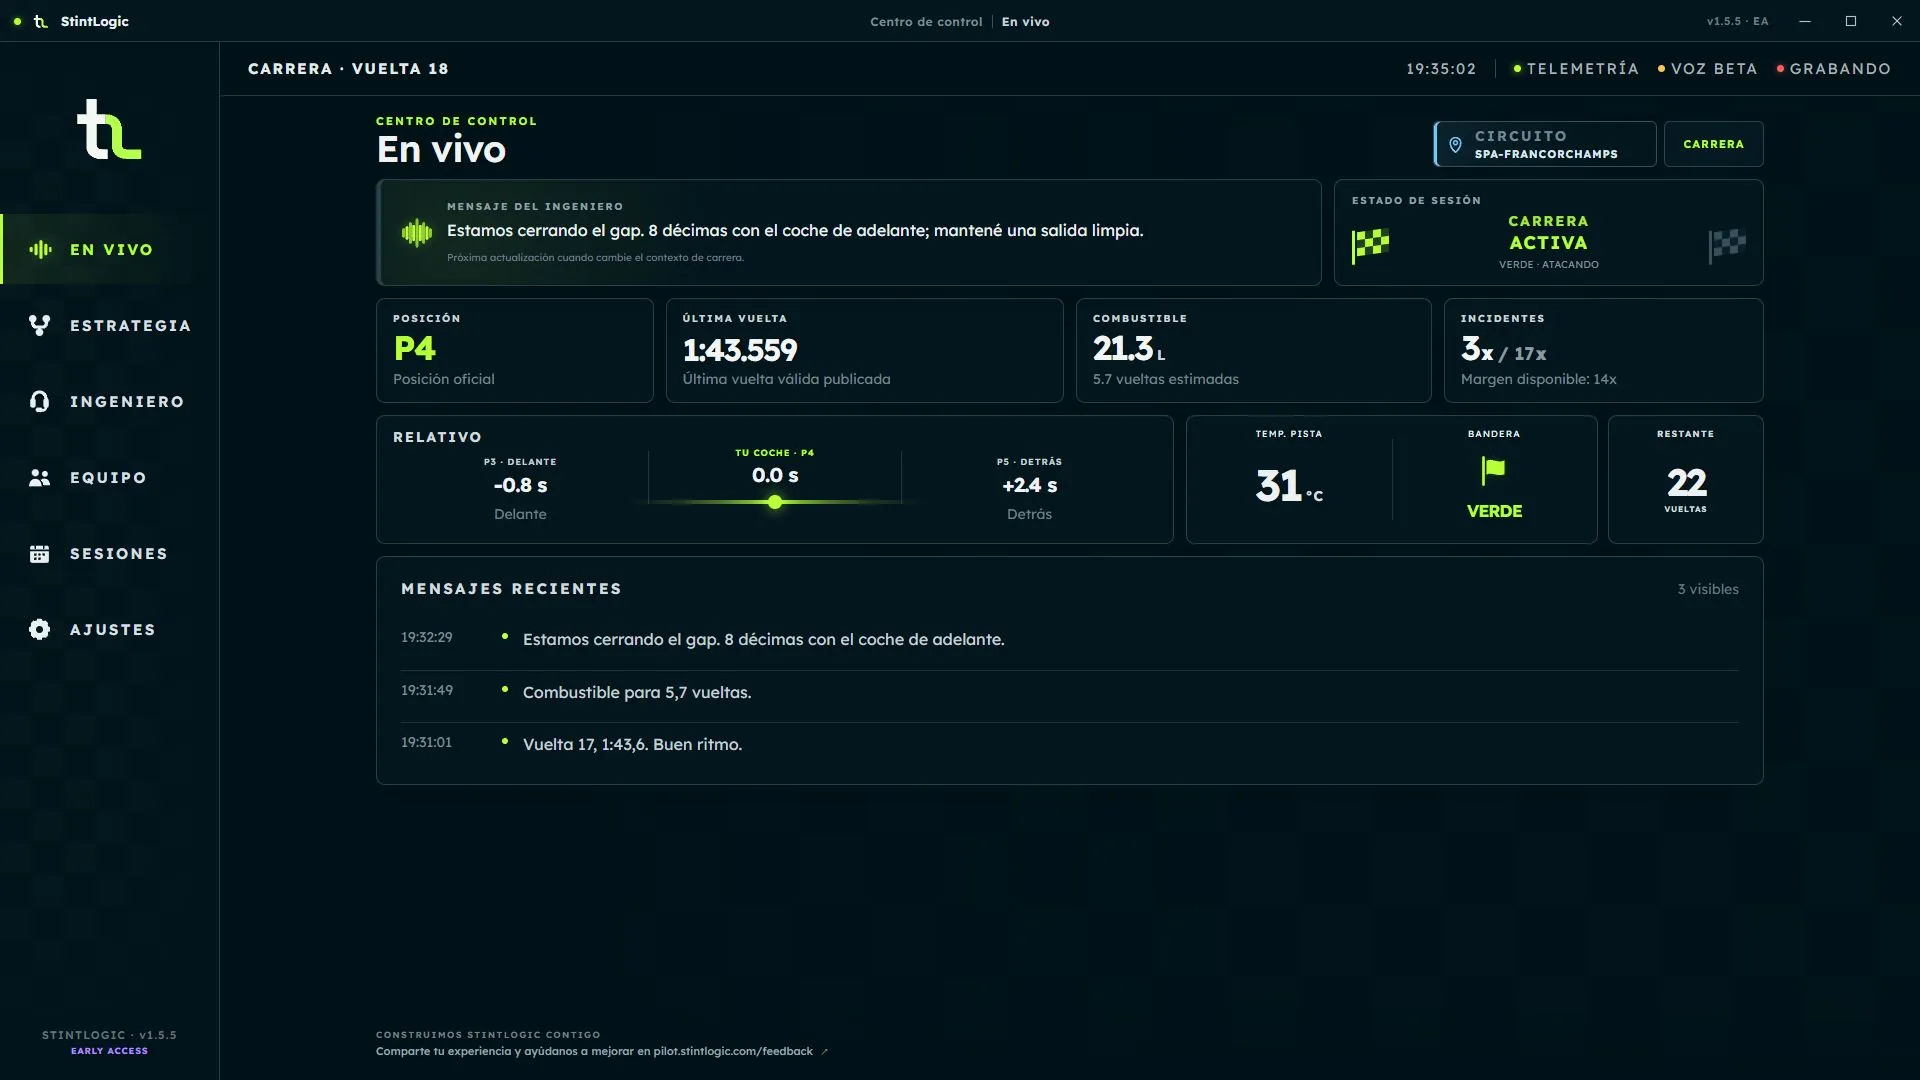Screen dimensions: 1920x1080
Task: Click the -0.8 s gap ahead
Action: pos(520,485)
